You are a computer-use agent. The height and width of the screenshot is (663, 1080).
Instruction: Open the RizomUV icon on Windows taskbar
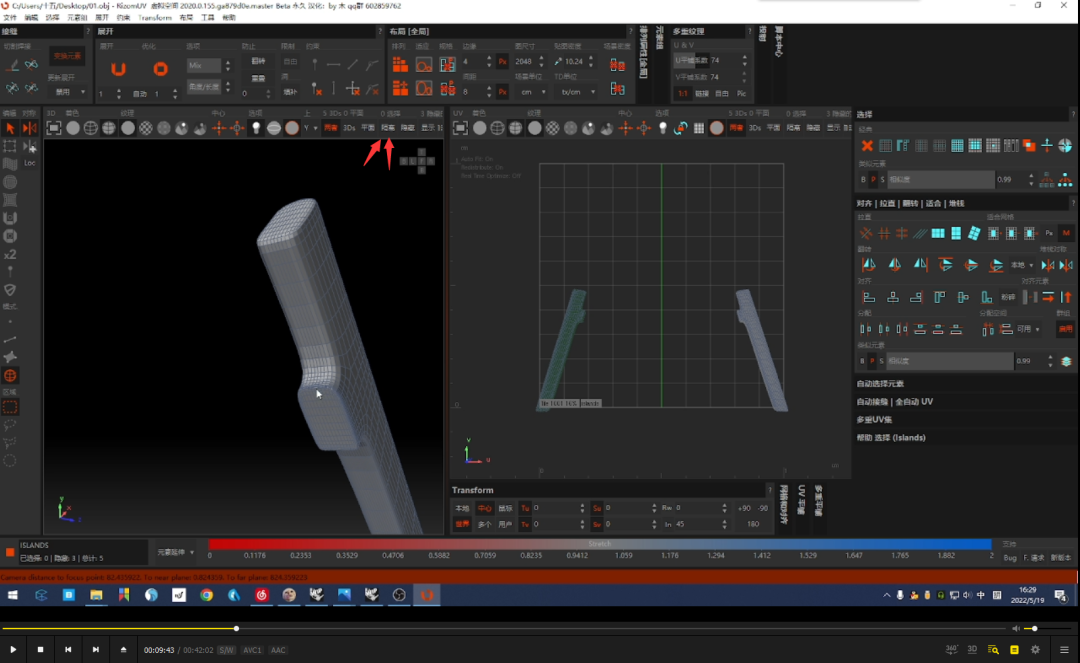pos(426,595)
